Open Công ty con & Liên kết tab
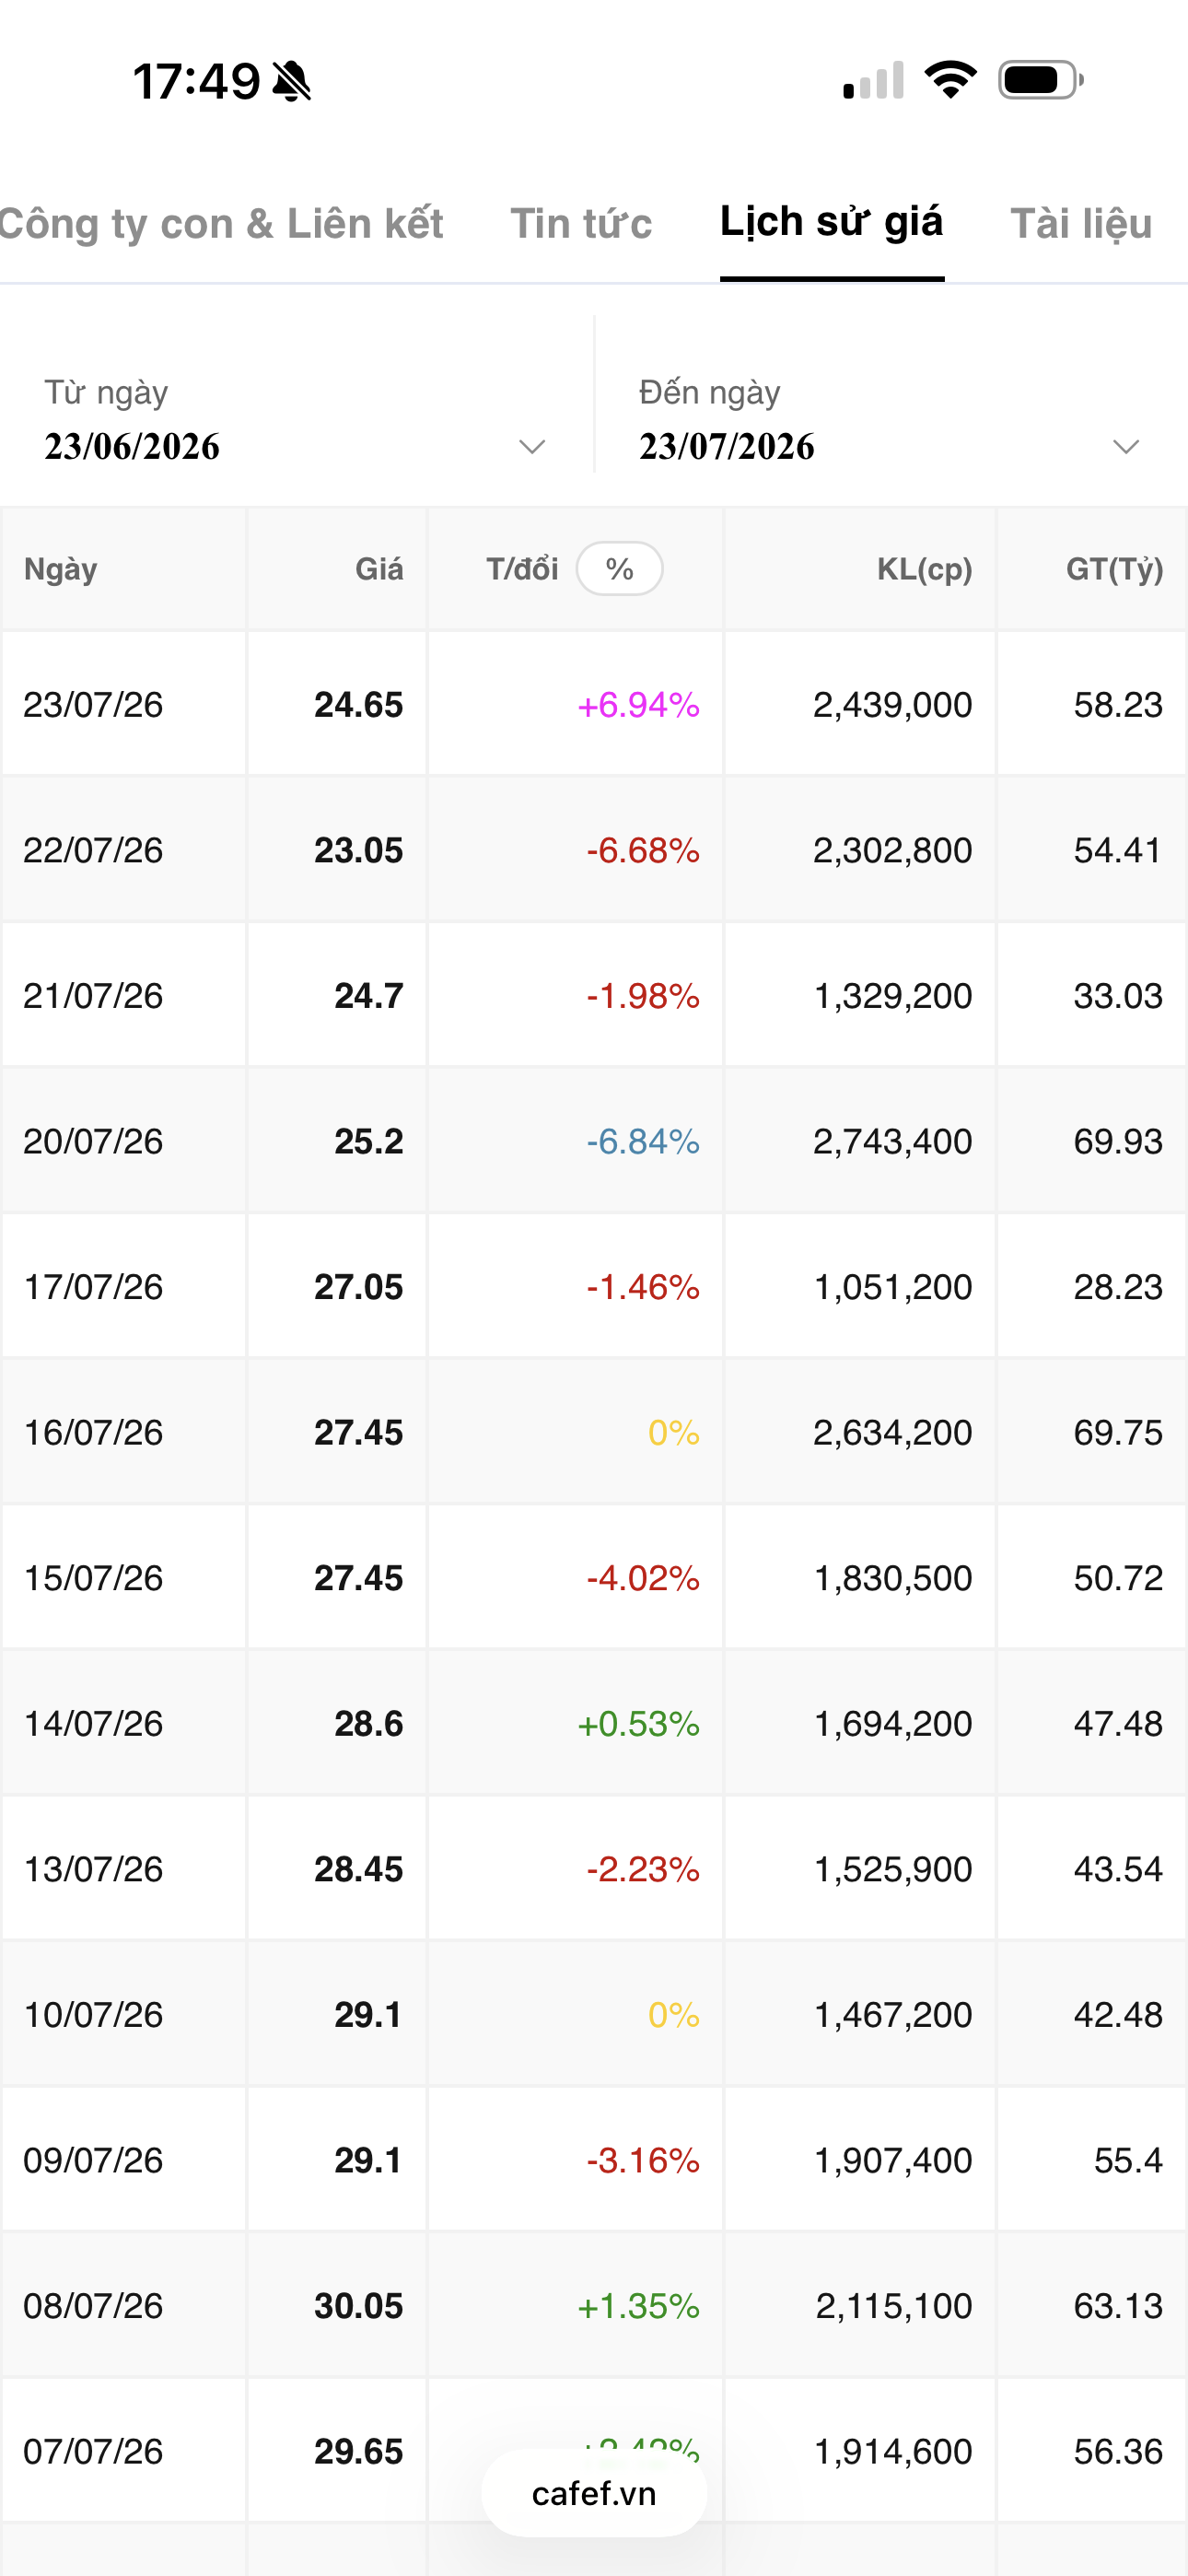 click(221, 224)
